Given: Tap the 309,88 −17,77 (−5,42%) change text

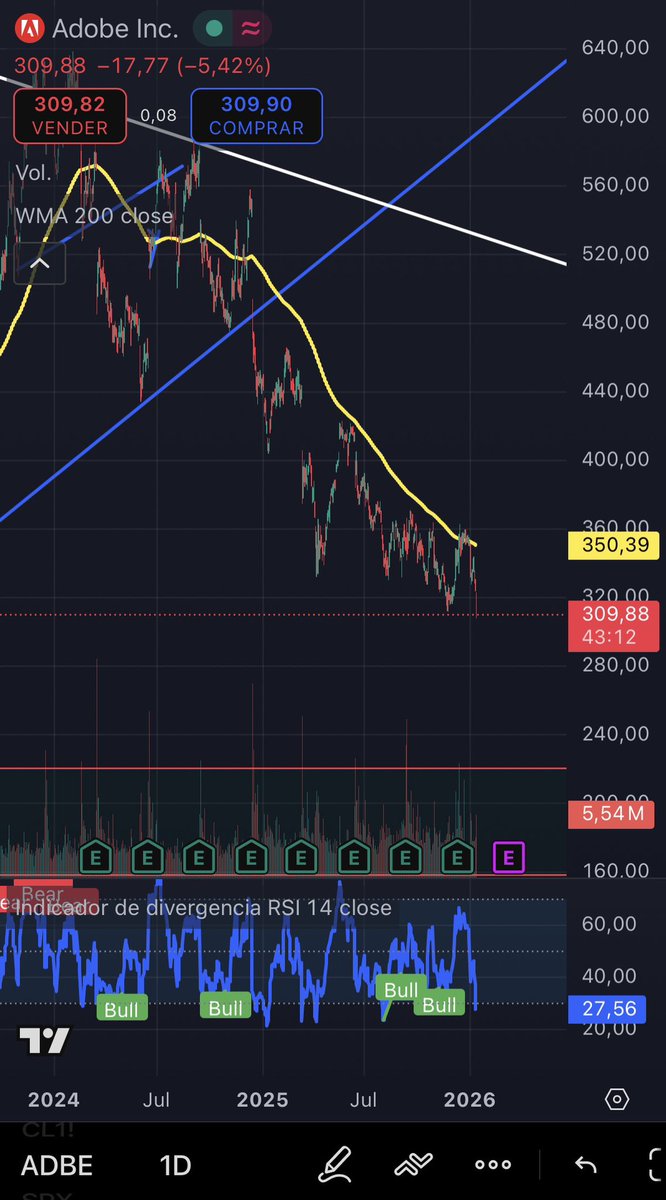Looking at the screenshot, I should pyautogui.click(x=143, y=67).
